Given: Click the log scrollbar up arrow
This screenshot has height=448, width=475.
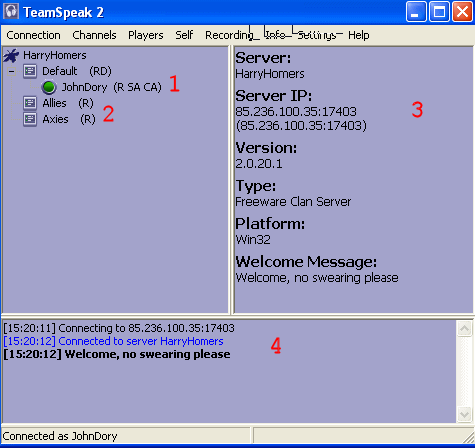Looking at the screenshot, I should coord(464,329).
